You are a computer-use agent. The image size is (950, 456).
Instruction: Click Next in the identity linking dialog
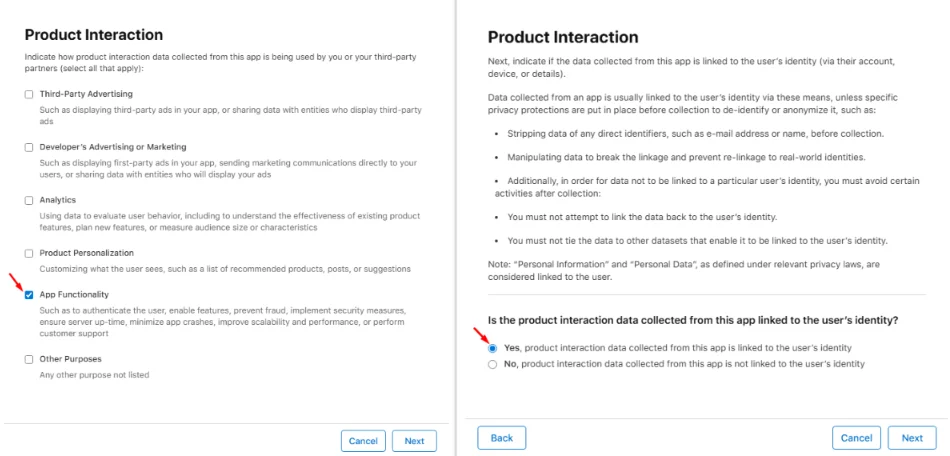click(912, 438)
